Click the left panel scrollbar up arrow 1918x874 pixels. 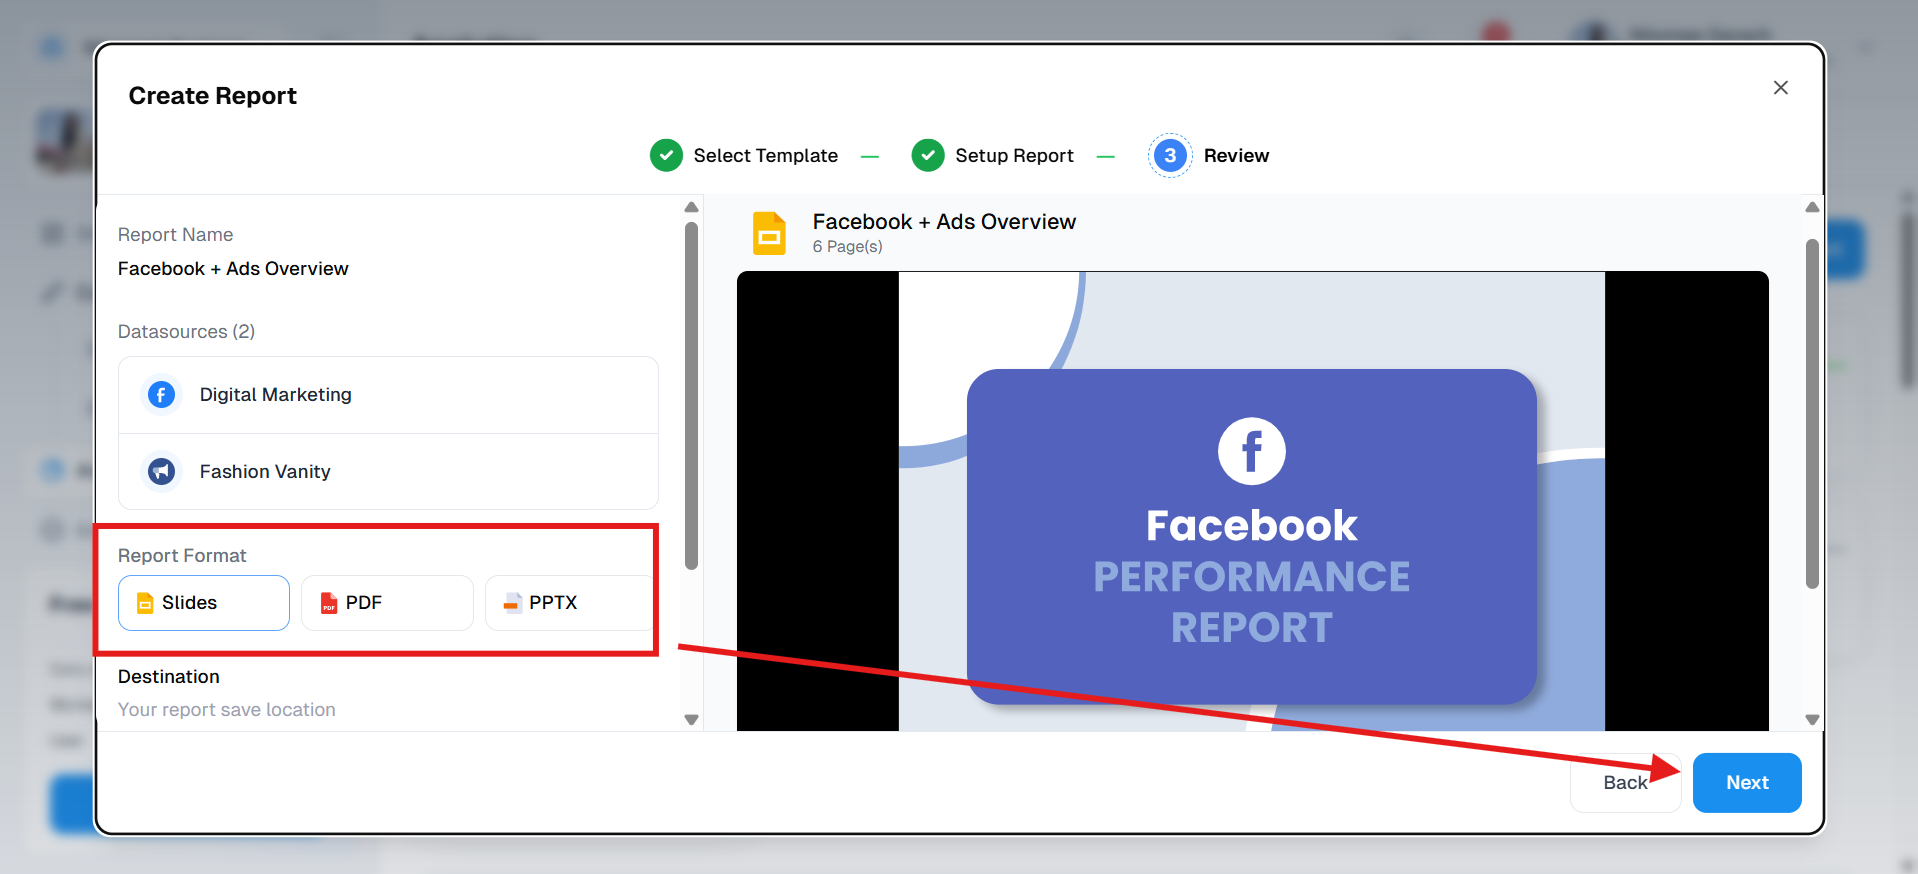[691, 207]
